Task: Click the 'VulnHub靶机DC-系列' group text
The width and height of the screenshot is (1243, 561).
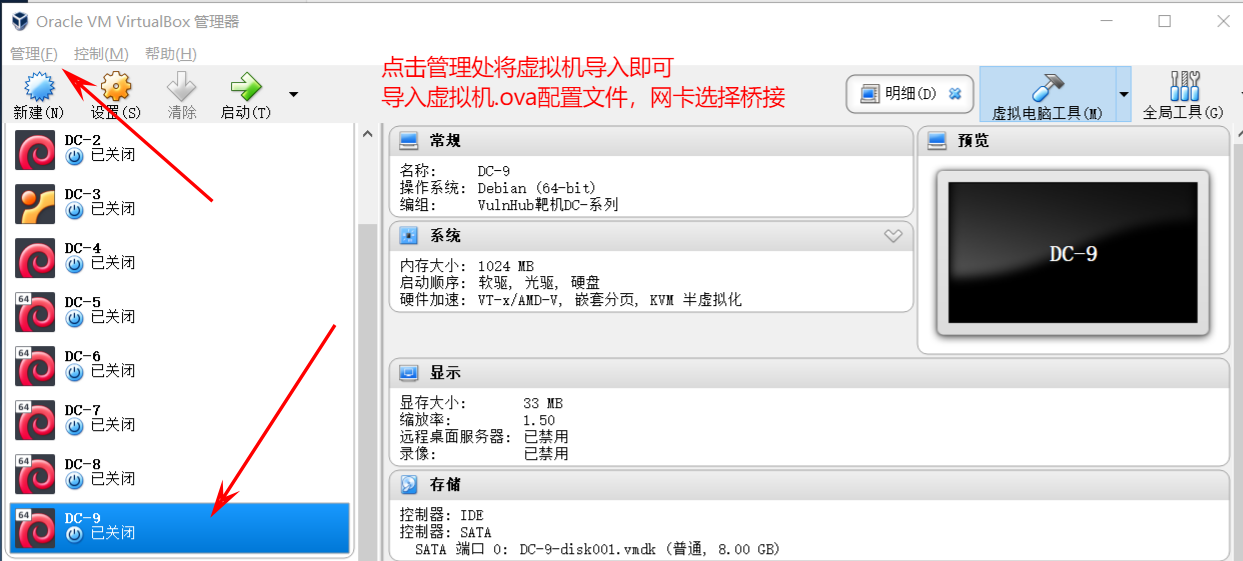Action: click(548, 205)
